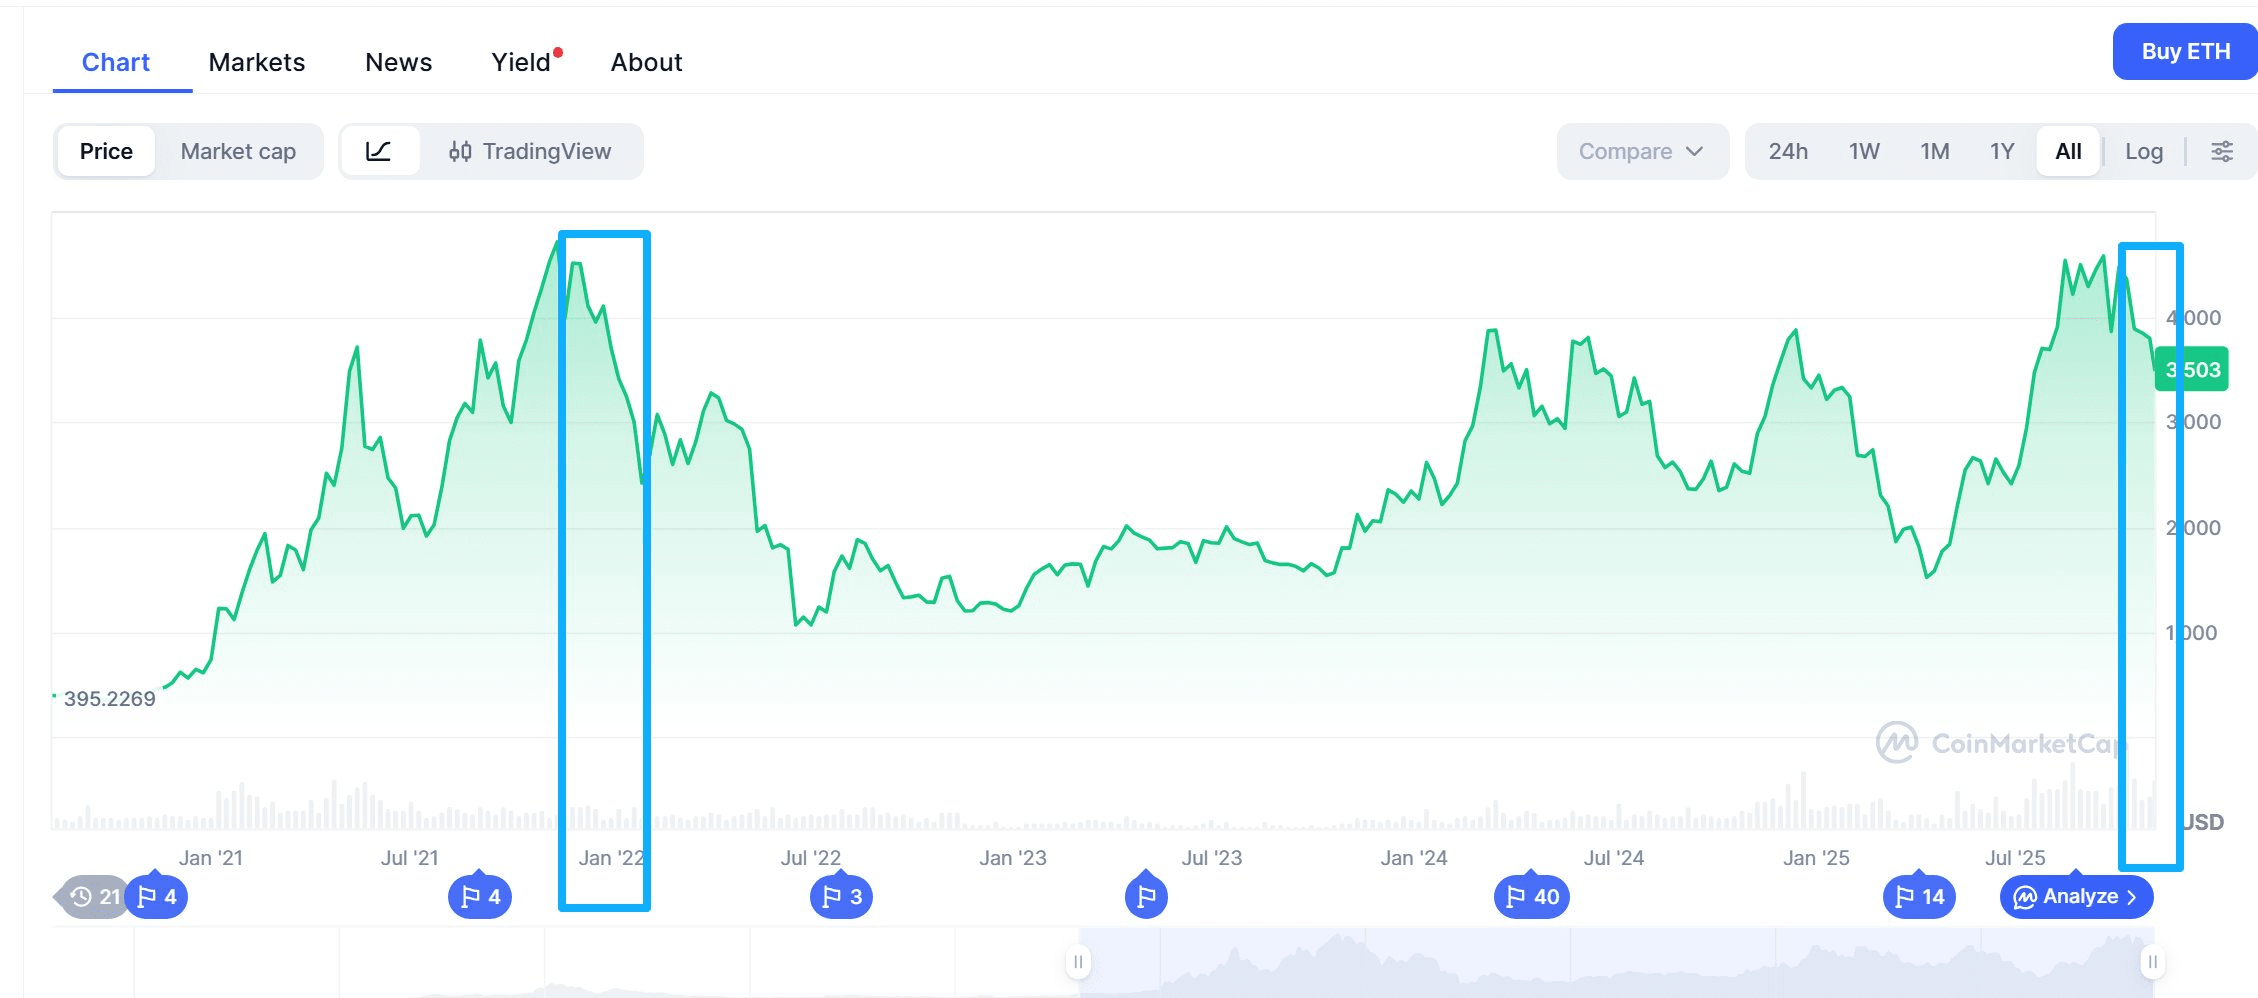Switch to the Markets tab

256,62
